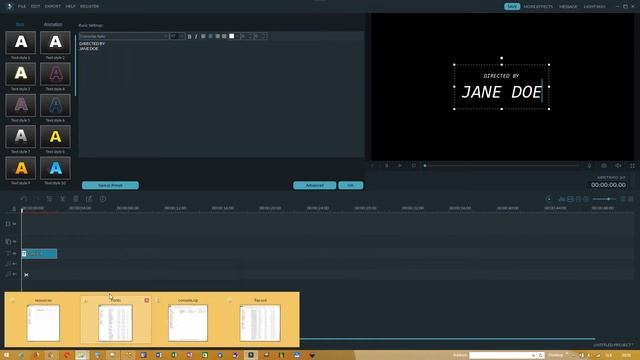640x360 pixels.
Task: Open Message link
Action: [x=568, y=7]
